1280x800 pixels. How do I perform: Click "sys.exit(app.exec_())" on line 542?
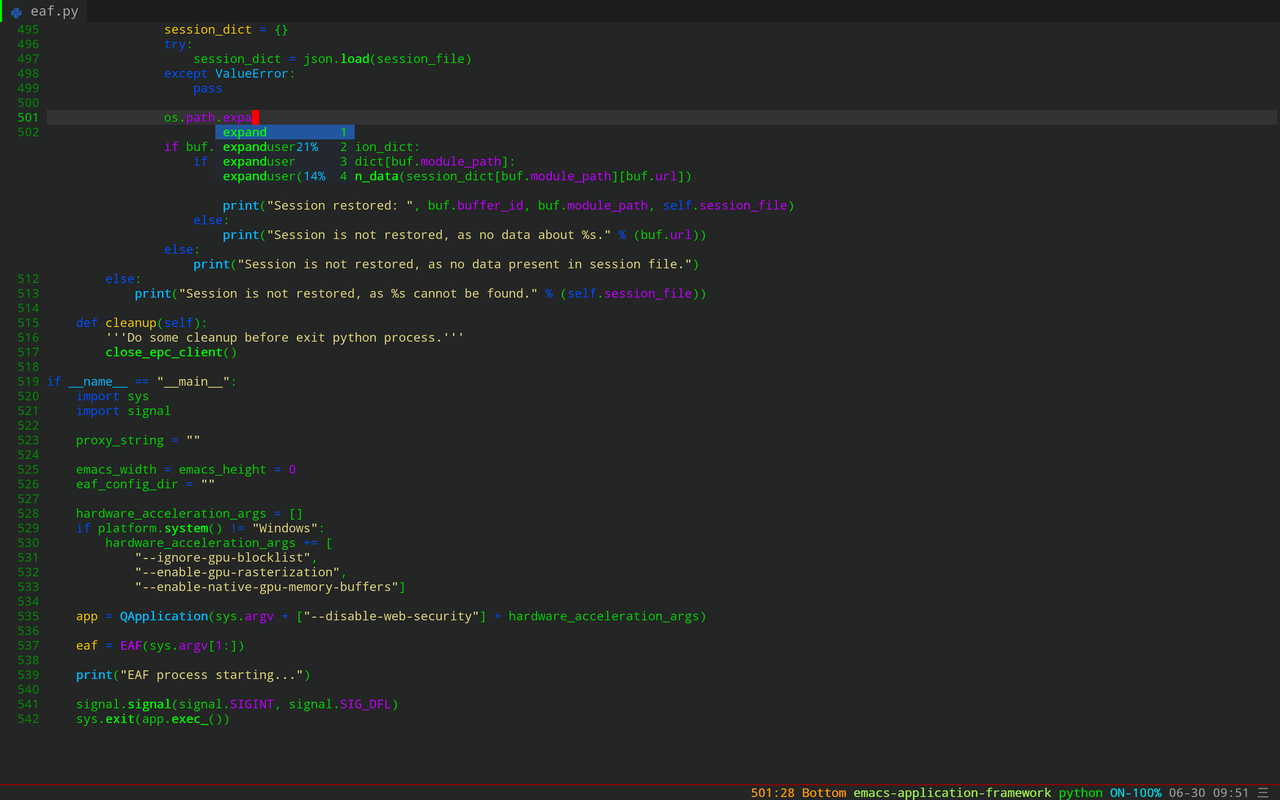click(153, 719)
